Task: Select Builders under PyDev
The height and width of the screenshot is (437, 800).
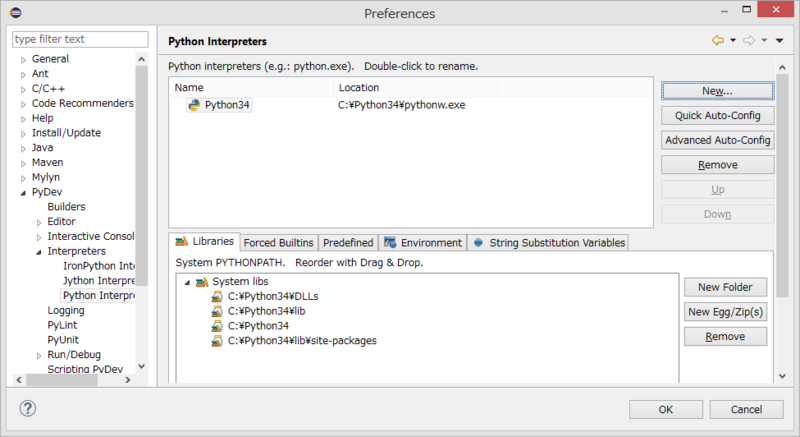Action: (x=66, y=207)
